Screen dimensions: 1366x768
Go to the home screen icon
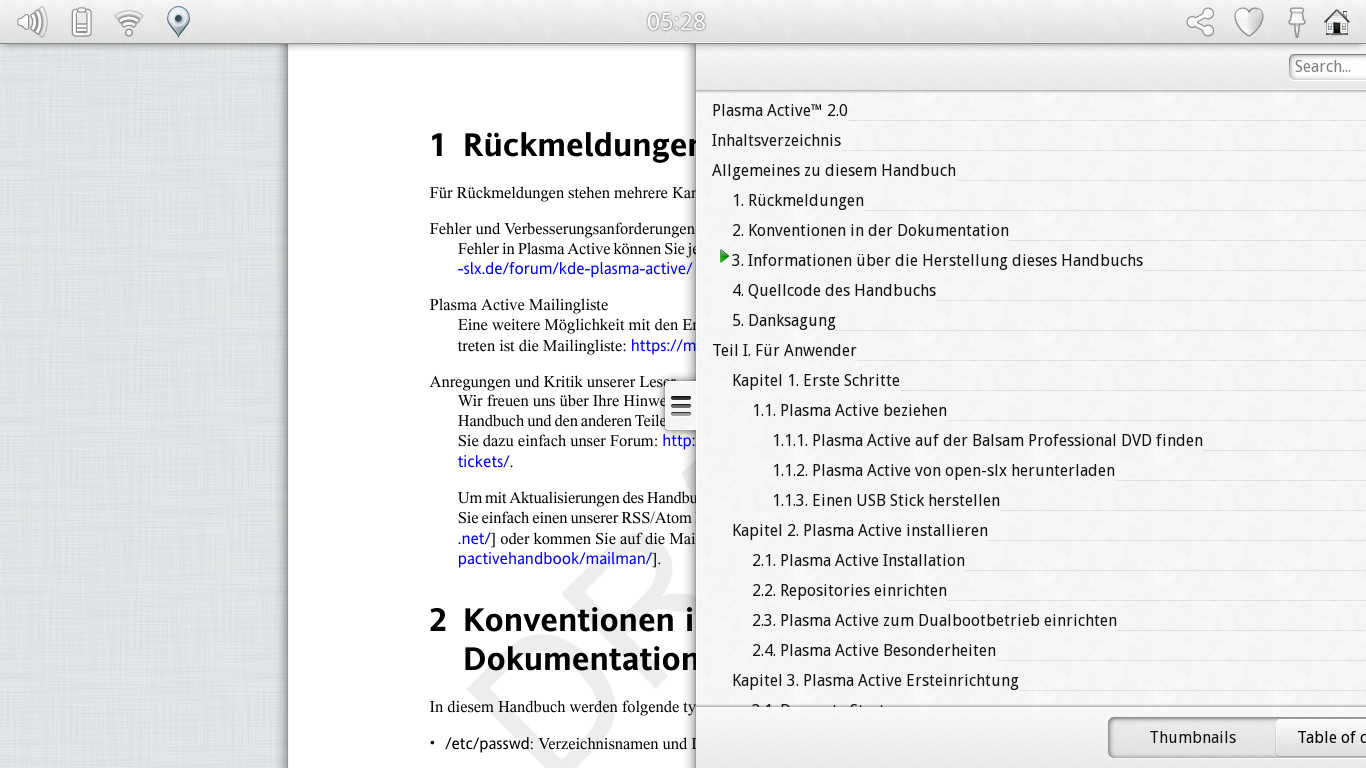[1336, 21]
